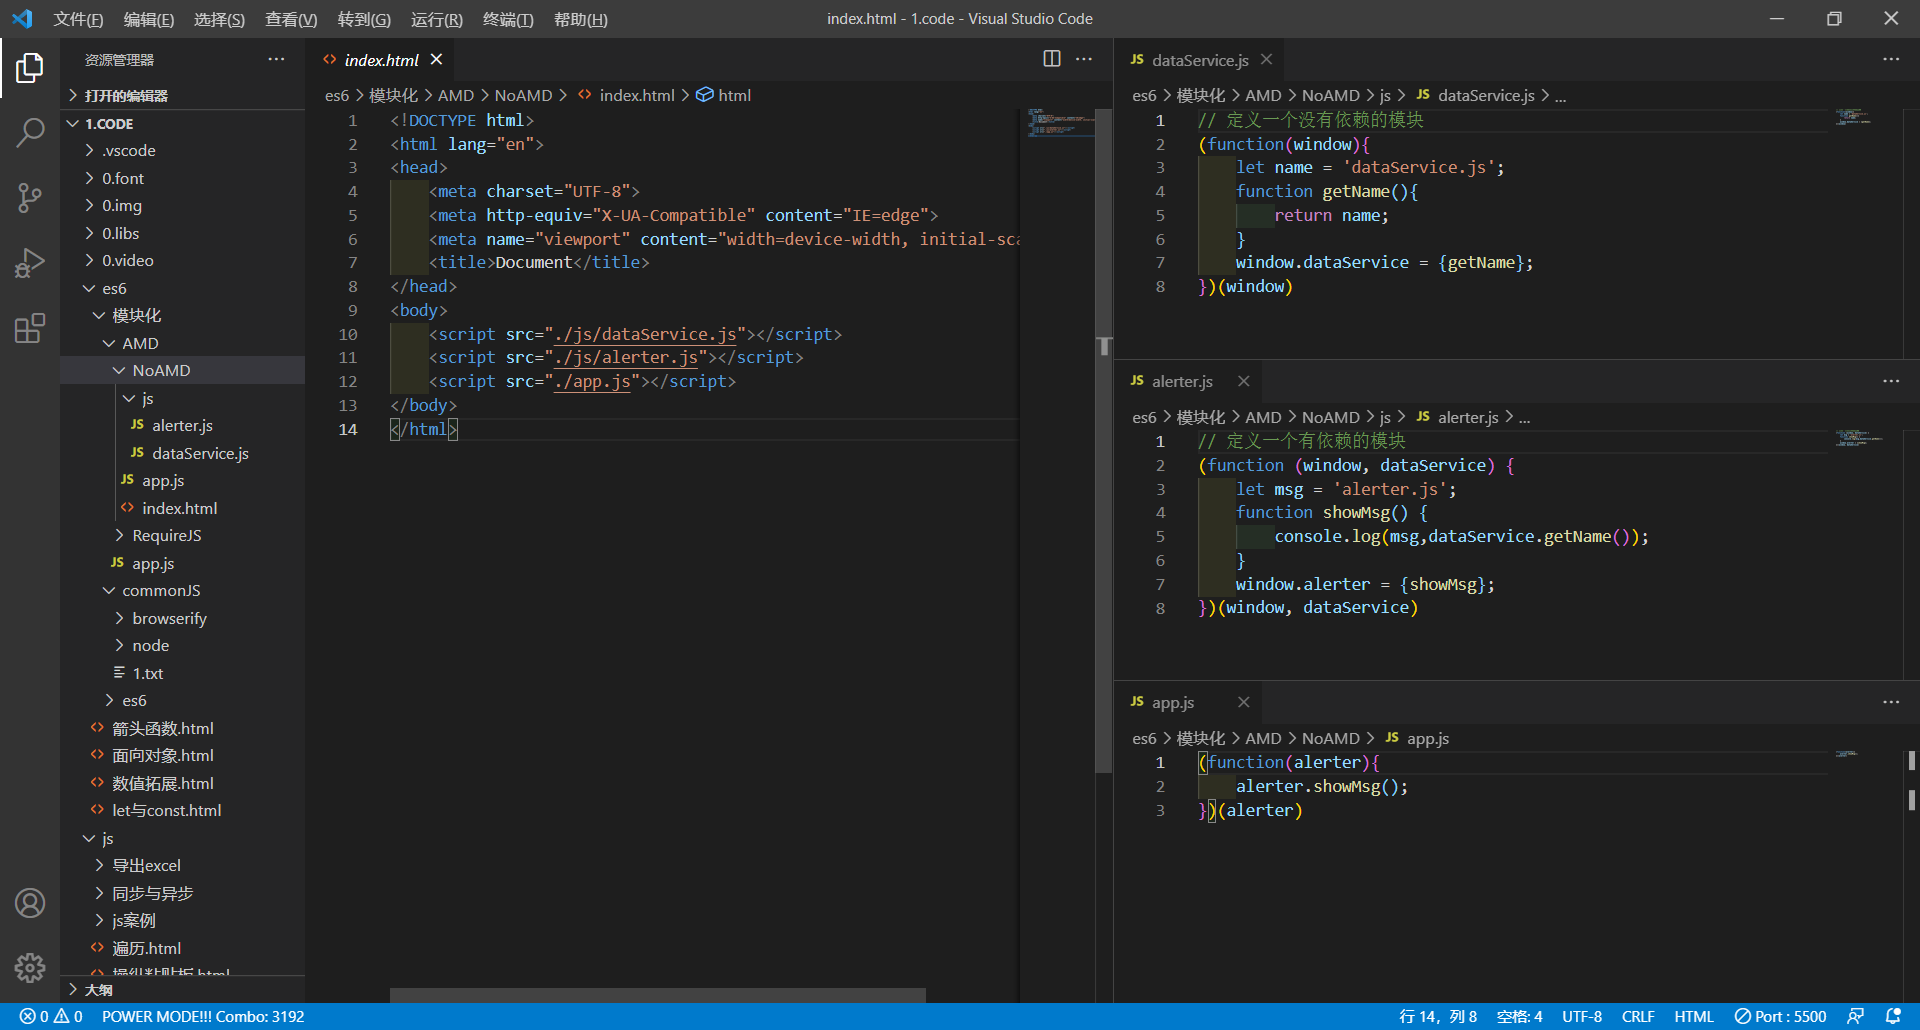Expand the RequireJS folder
This screenshot has height=1030, width=1920.
coord(182,535)
